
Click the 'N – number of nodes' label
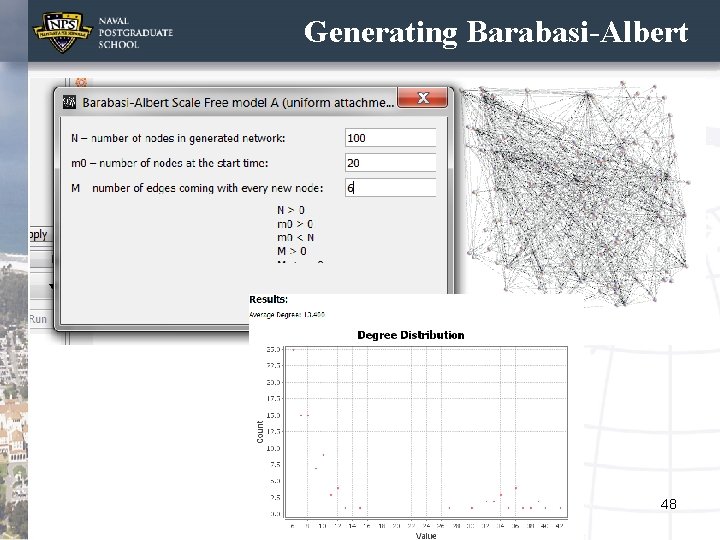pos(178,138)
